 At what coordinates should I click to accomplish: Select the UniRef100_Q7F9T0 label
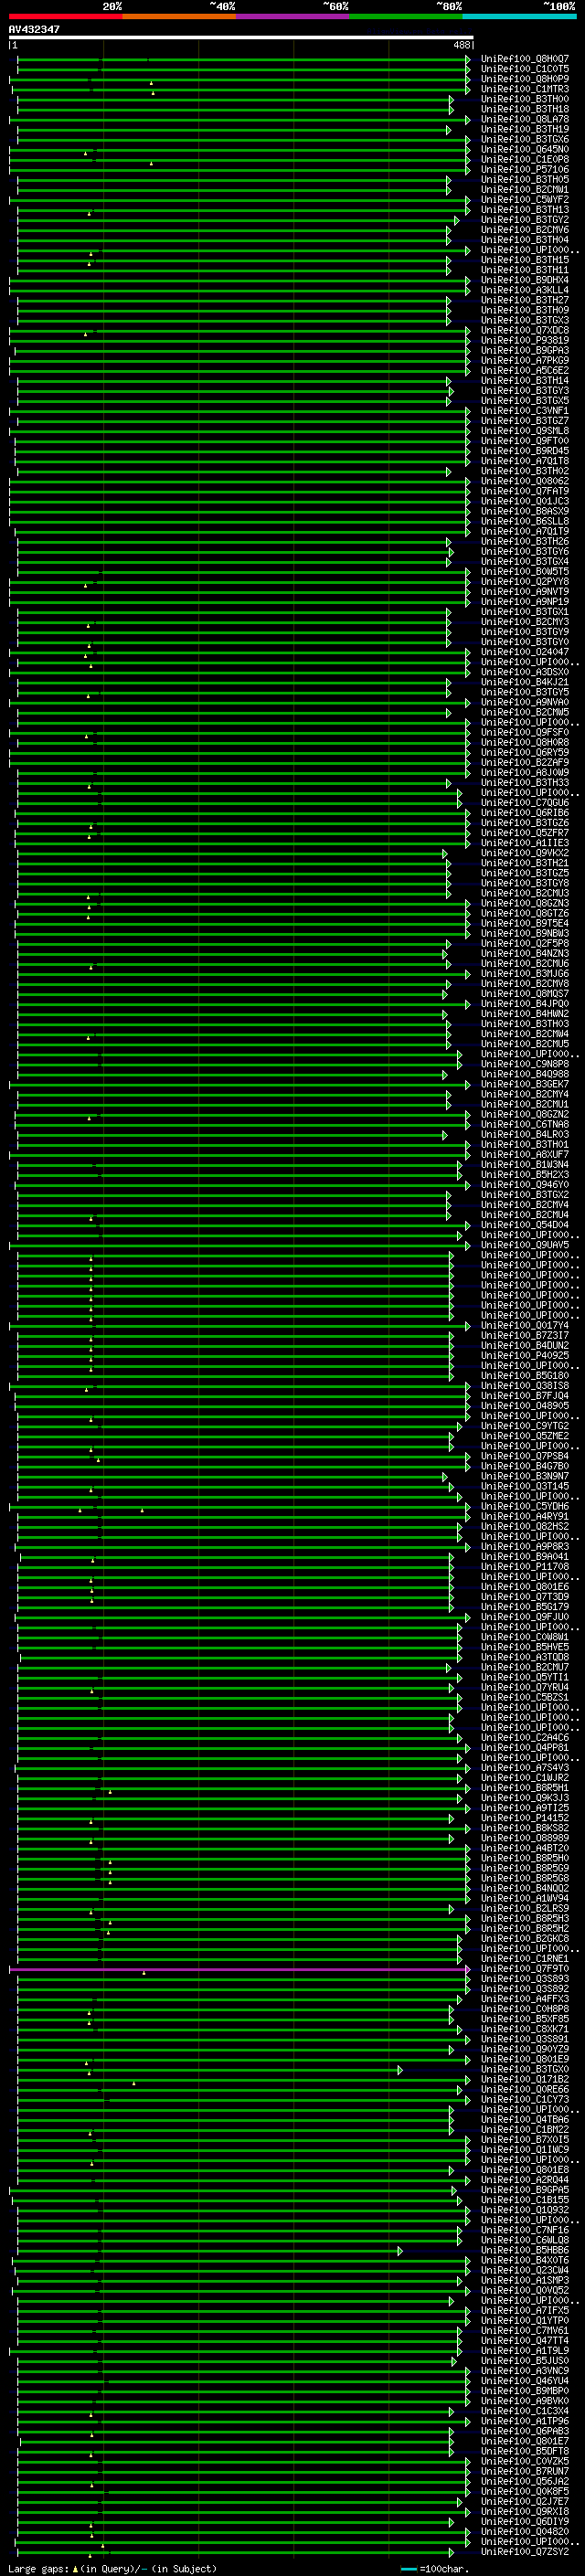pyautogui.click(x=525, y=1969)
